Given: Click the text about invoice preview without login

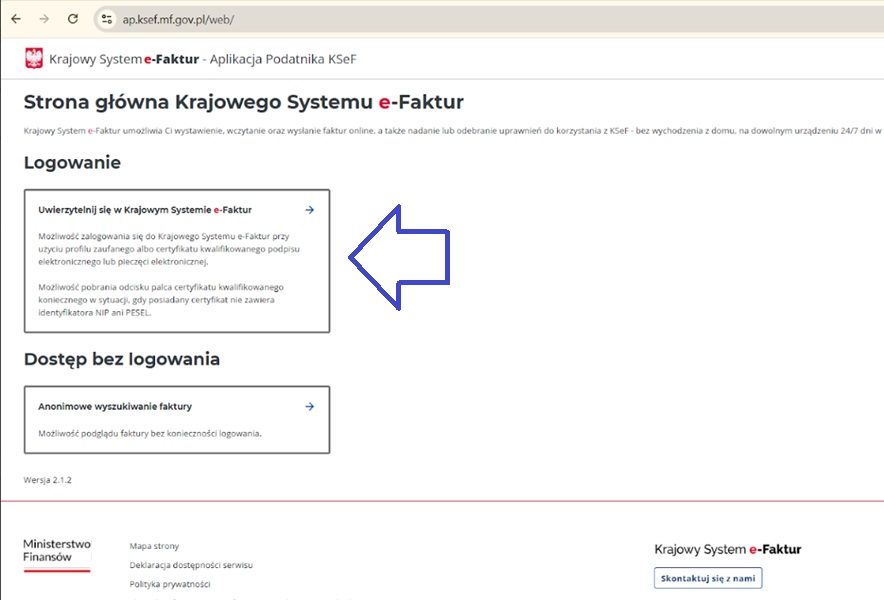Looking at the screenshot, I should coord(150,433).
